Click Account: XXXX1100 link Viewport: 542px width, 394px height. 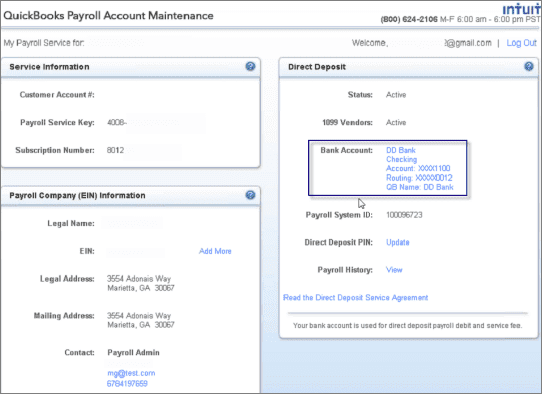(418, 168)
